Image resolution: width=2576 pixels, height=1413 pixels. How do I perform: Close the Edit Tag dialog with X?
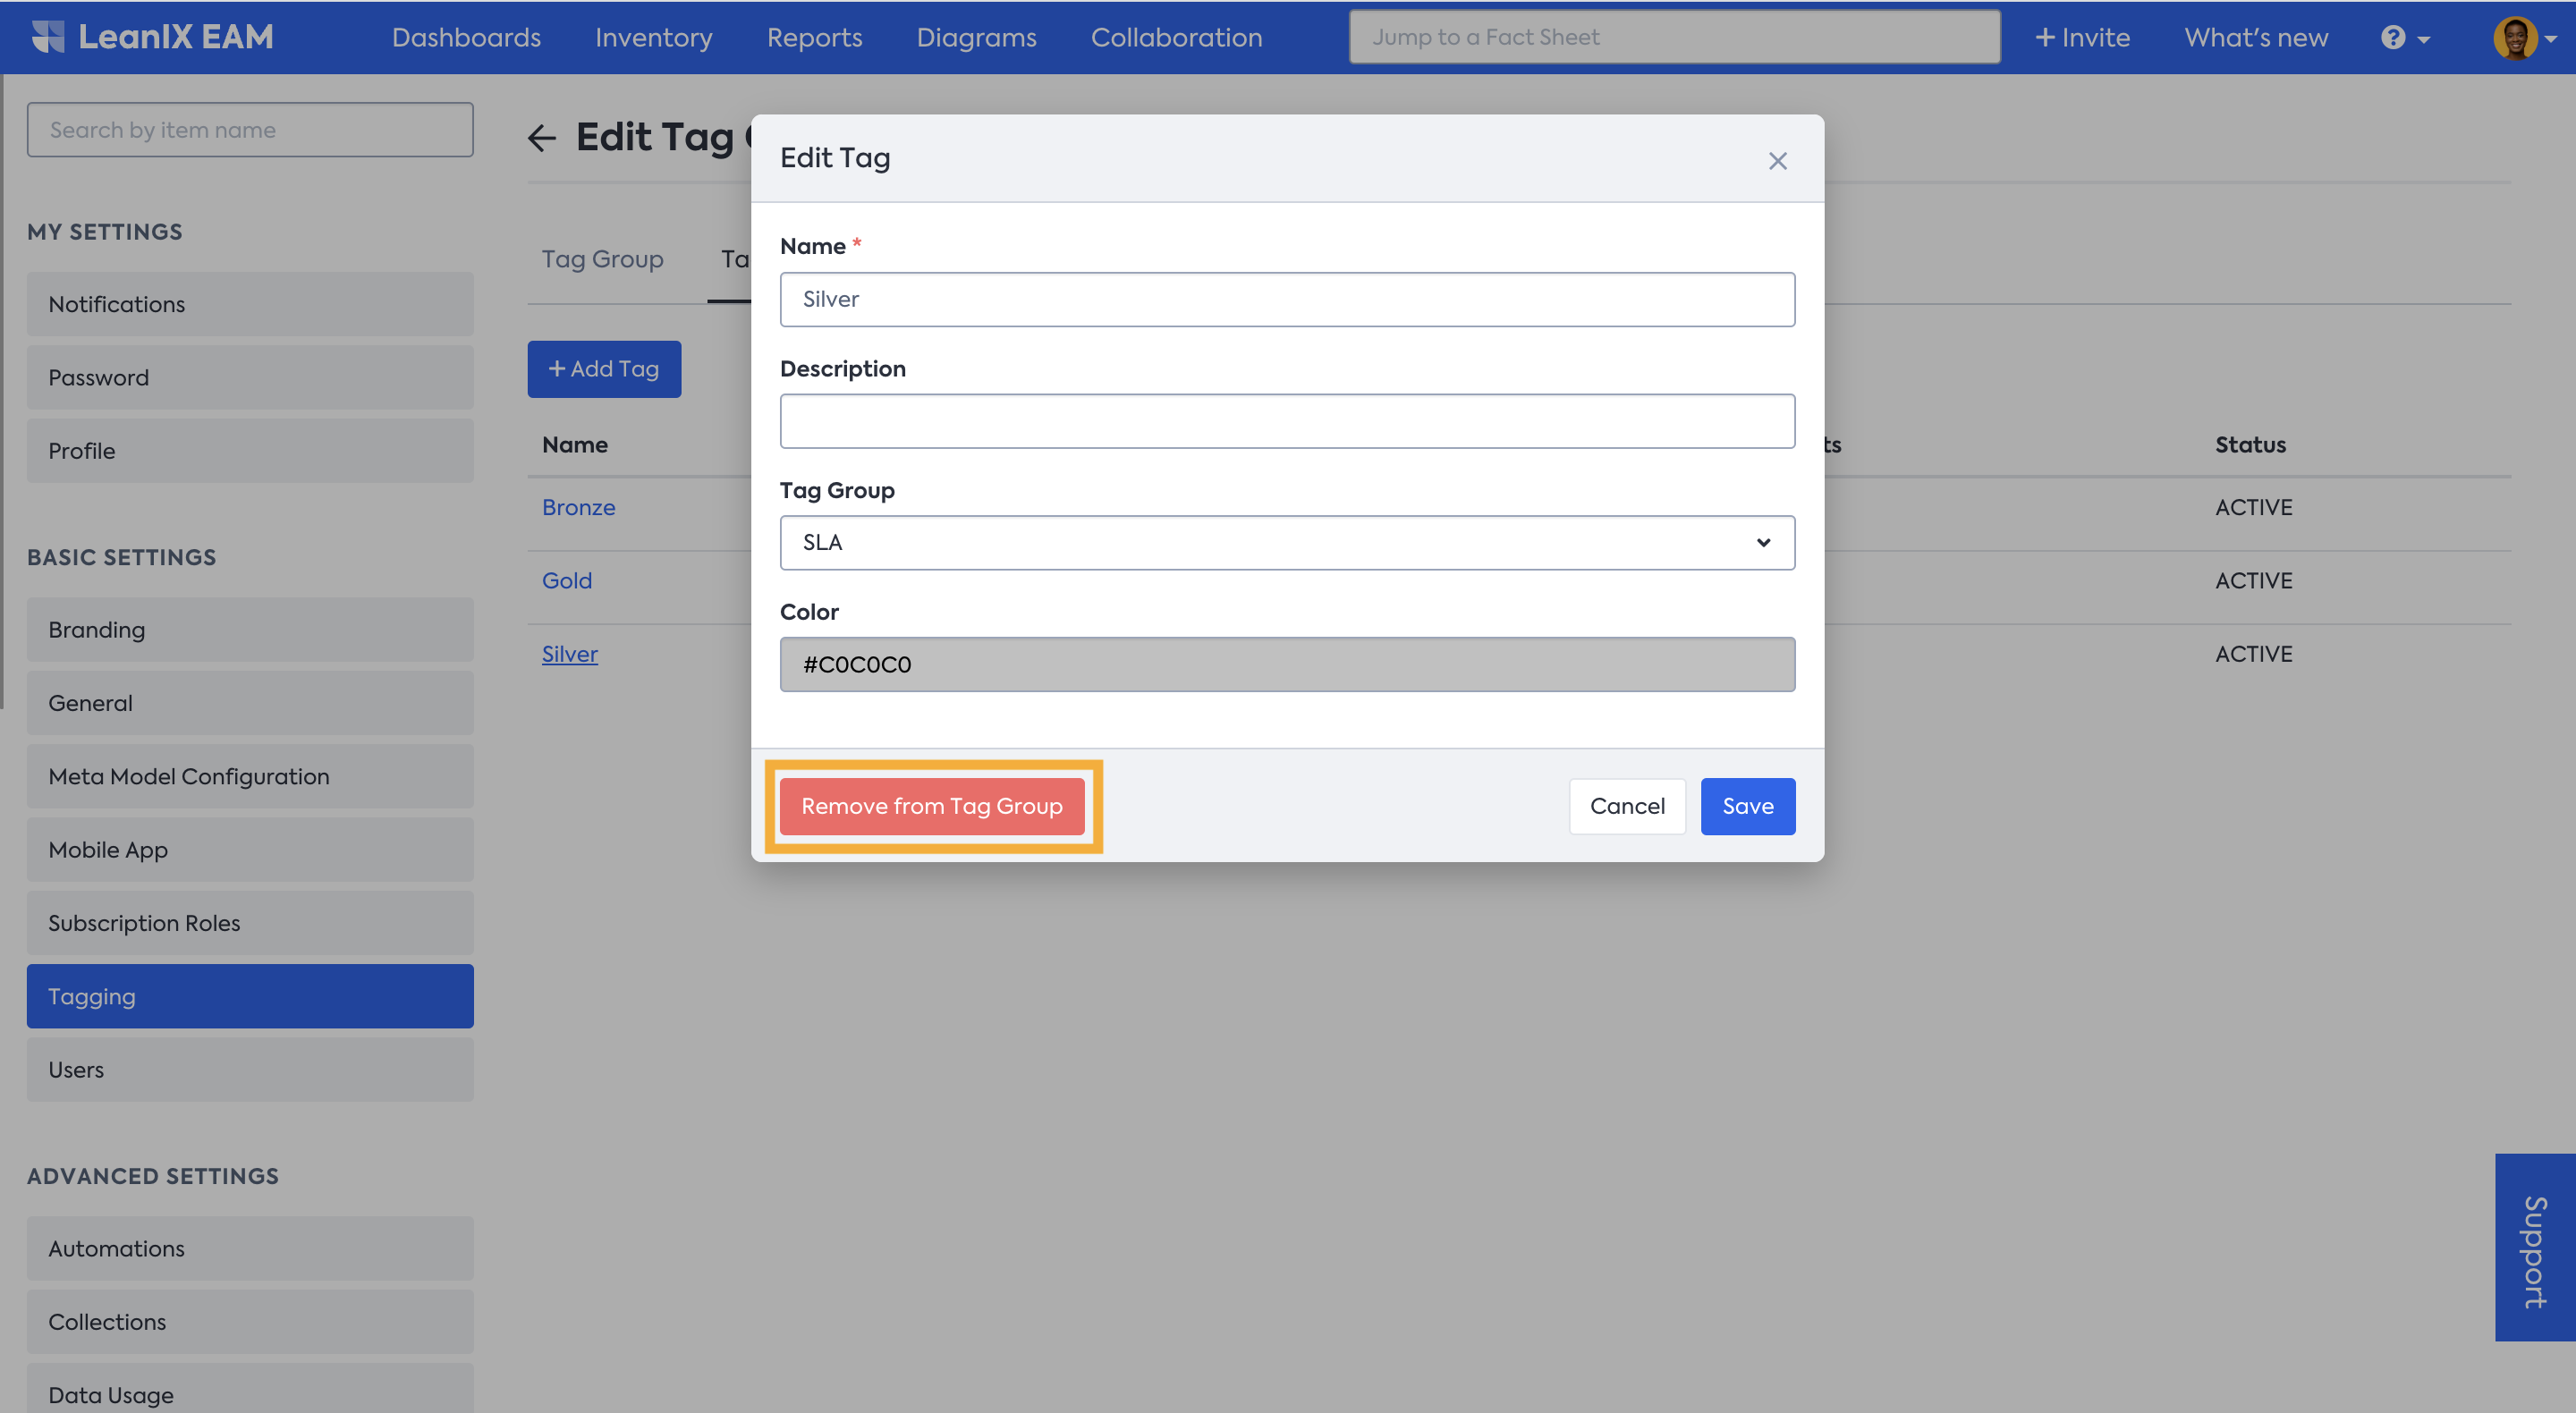click(1777, 161)
